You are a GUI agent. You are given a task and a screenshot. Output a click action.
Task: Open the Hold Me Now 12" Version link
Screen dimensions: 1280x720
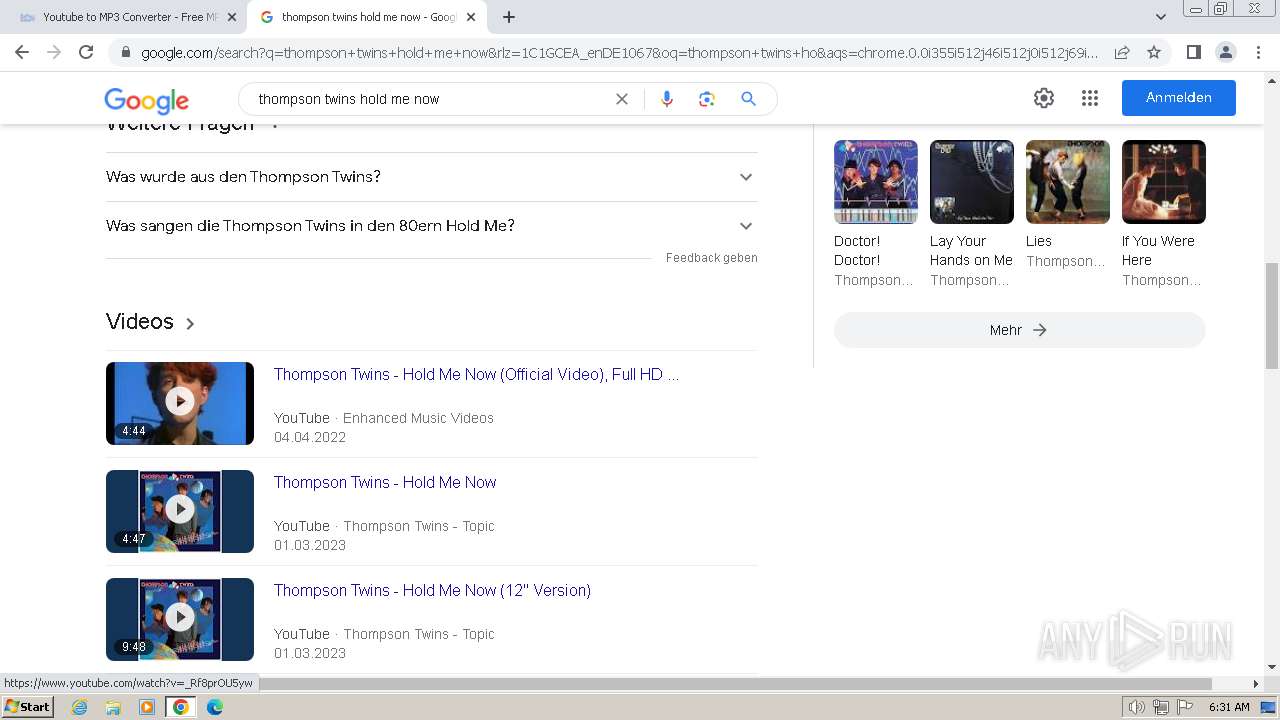(432, 590)
